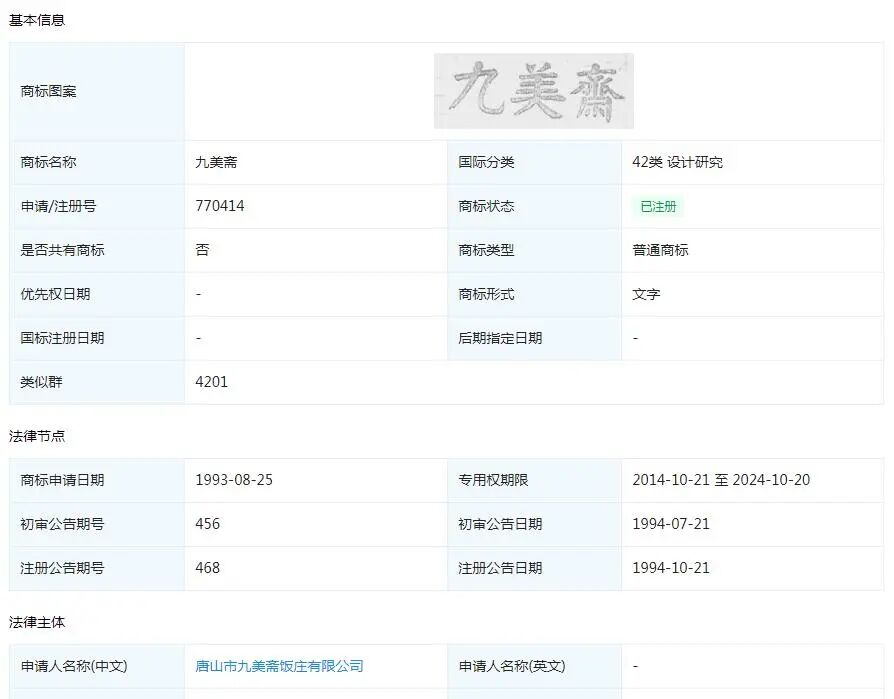Click the registration announcement issue 468

click(x=208, y=568)
